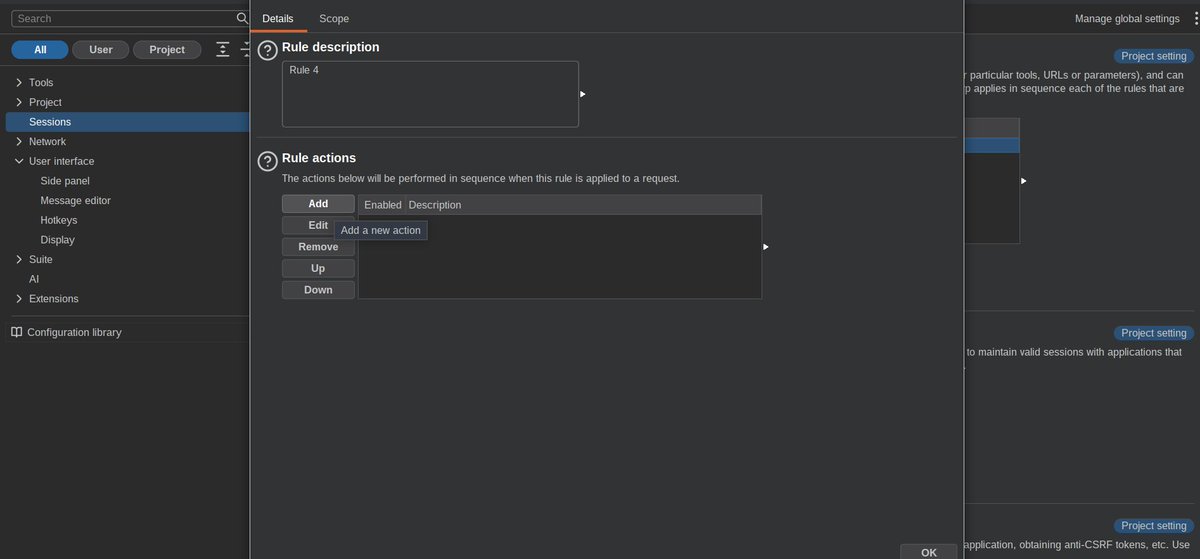The image size is (1200, 559).
Task: Click the Rule description text area
Action: [x=430, y=94]
